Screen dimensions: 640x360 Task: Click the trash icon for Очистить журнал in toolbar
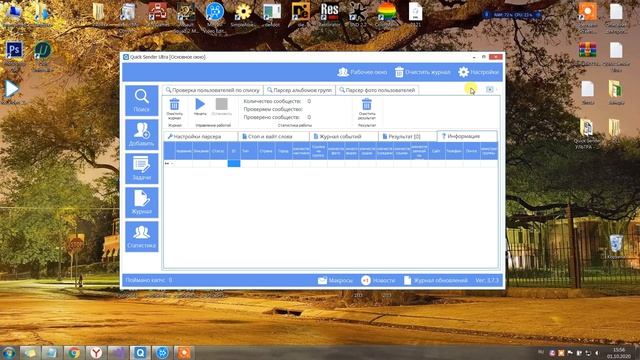(174, 104)
